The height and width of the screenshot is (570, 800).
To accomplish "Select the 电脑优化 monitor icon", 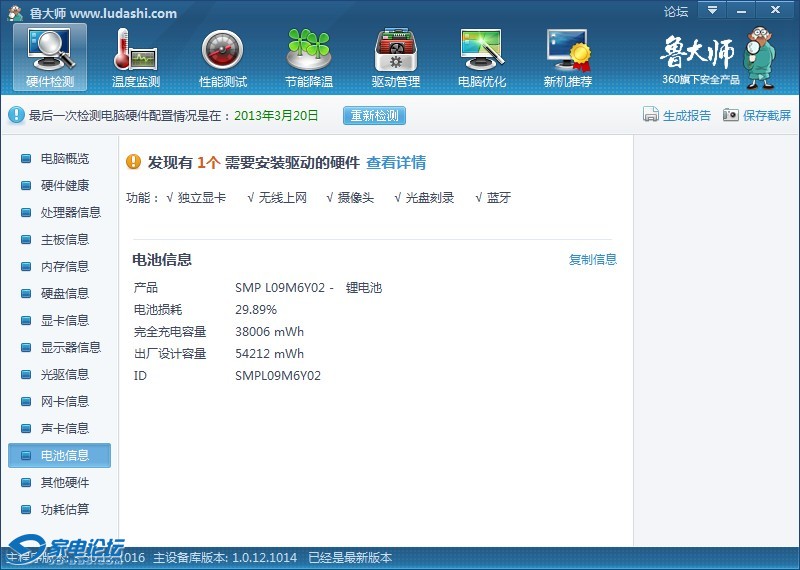I will 481,50.
